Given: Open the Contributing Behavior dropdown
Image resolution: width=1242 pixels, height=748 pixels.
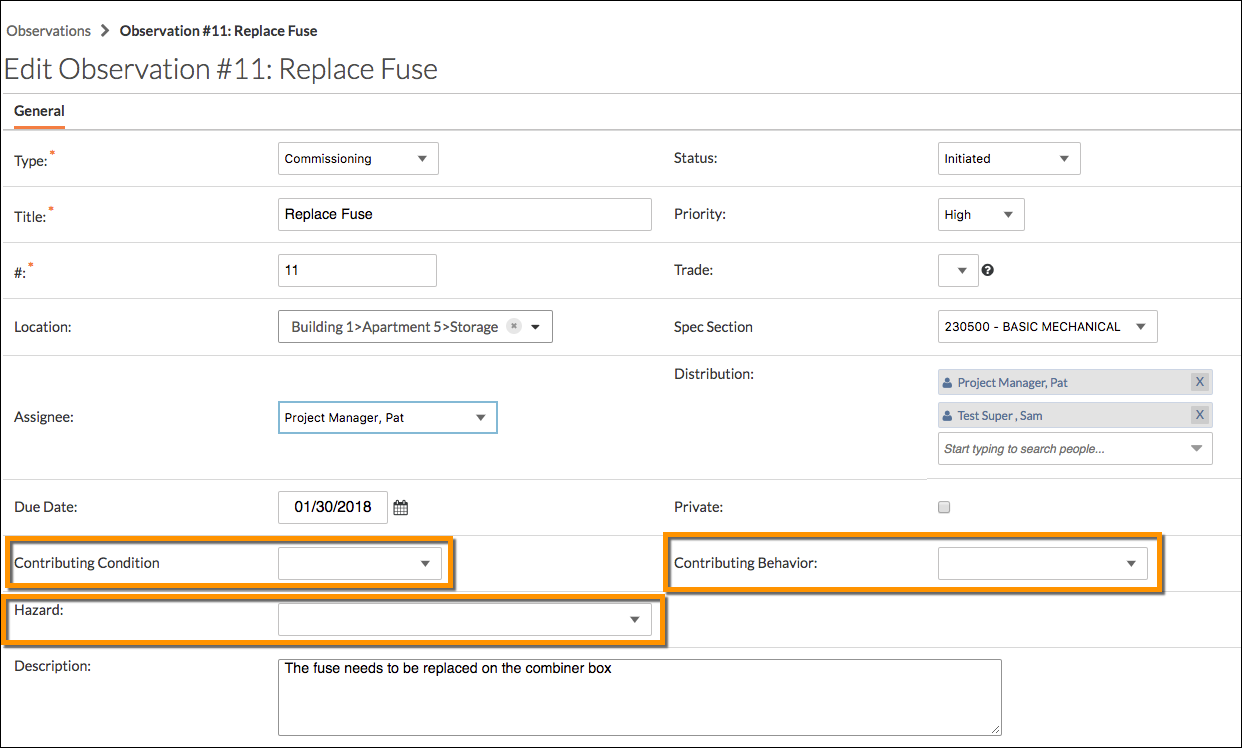Looking at the screenshot, I should 1041,564.
